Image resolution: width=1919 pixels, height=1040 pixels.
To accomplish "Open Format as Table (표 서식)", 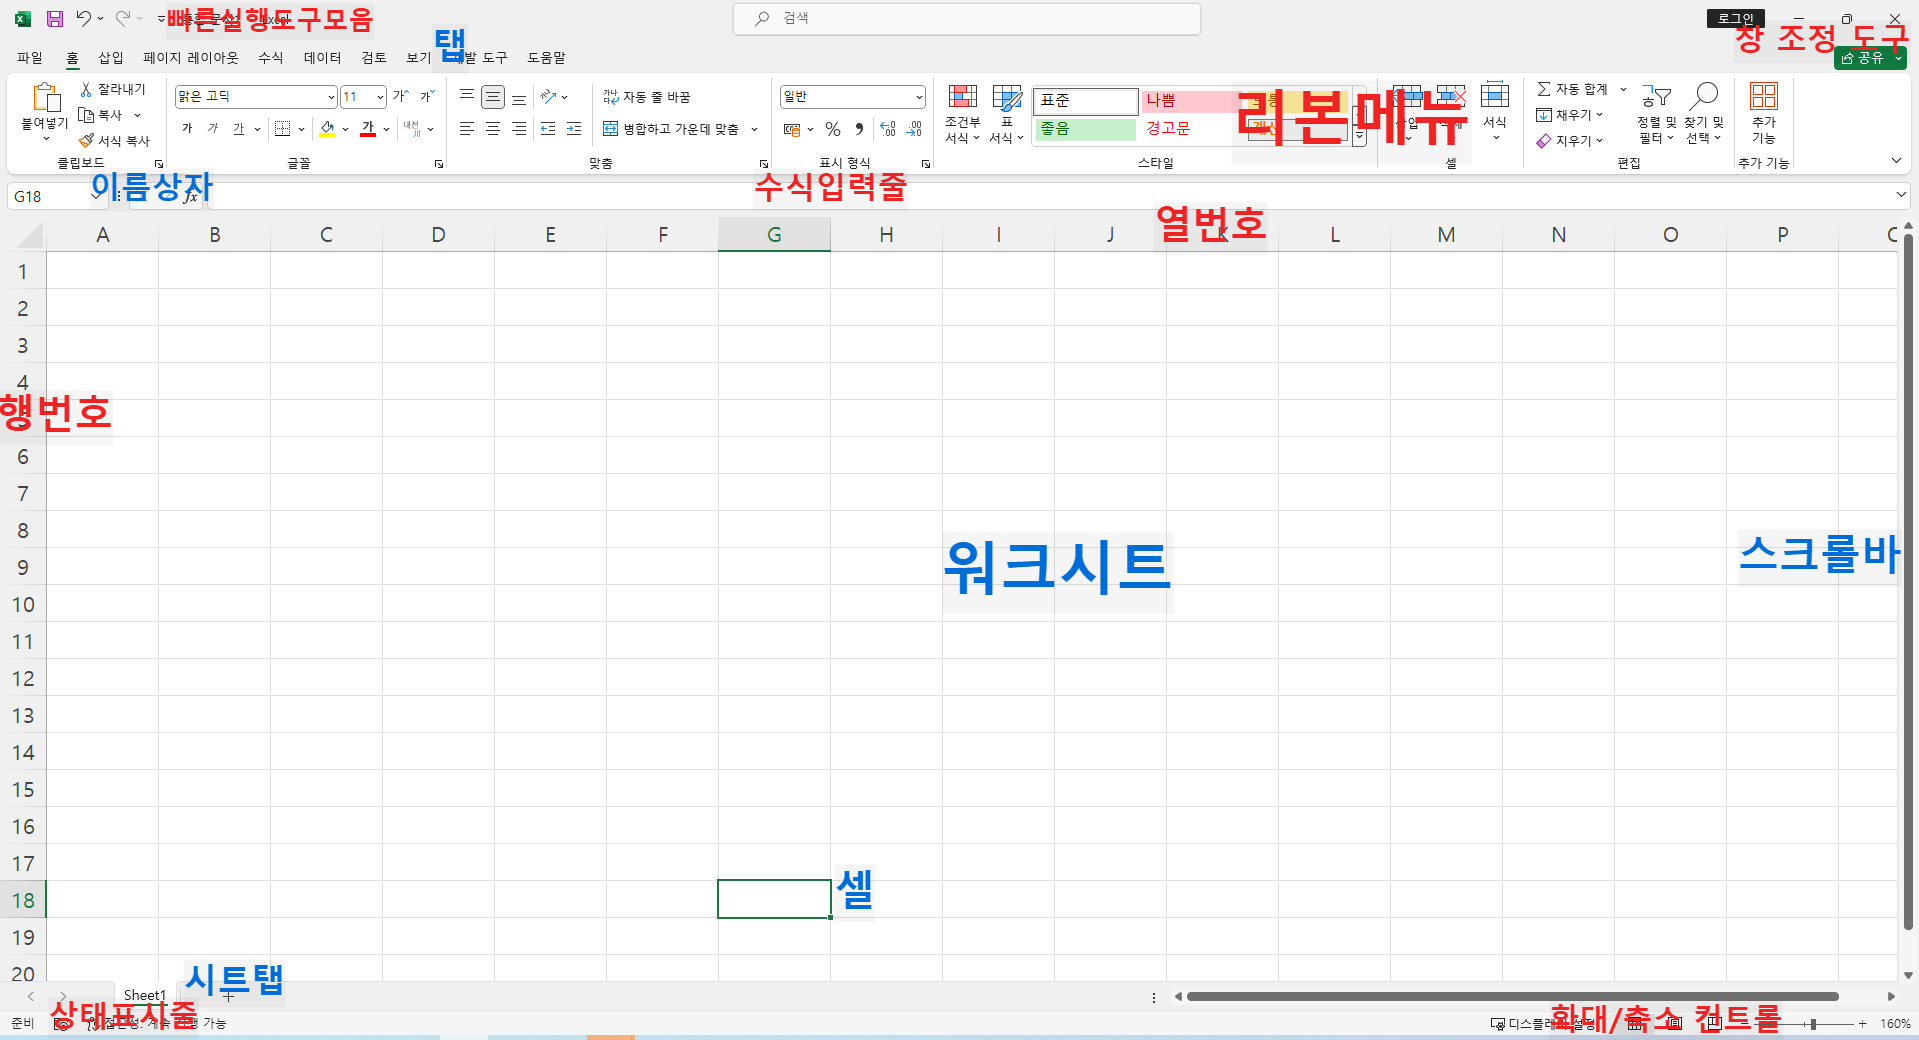I will (x=1006, y=114).
